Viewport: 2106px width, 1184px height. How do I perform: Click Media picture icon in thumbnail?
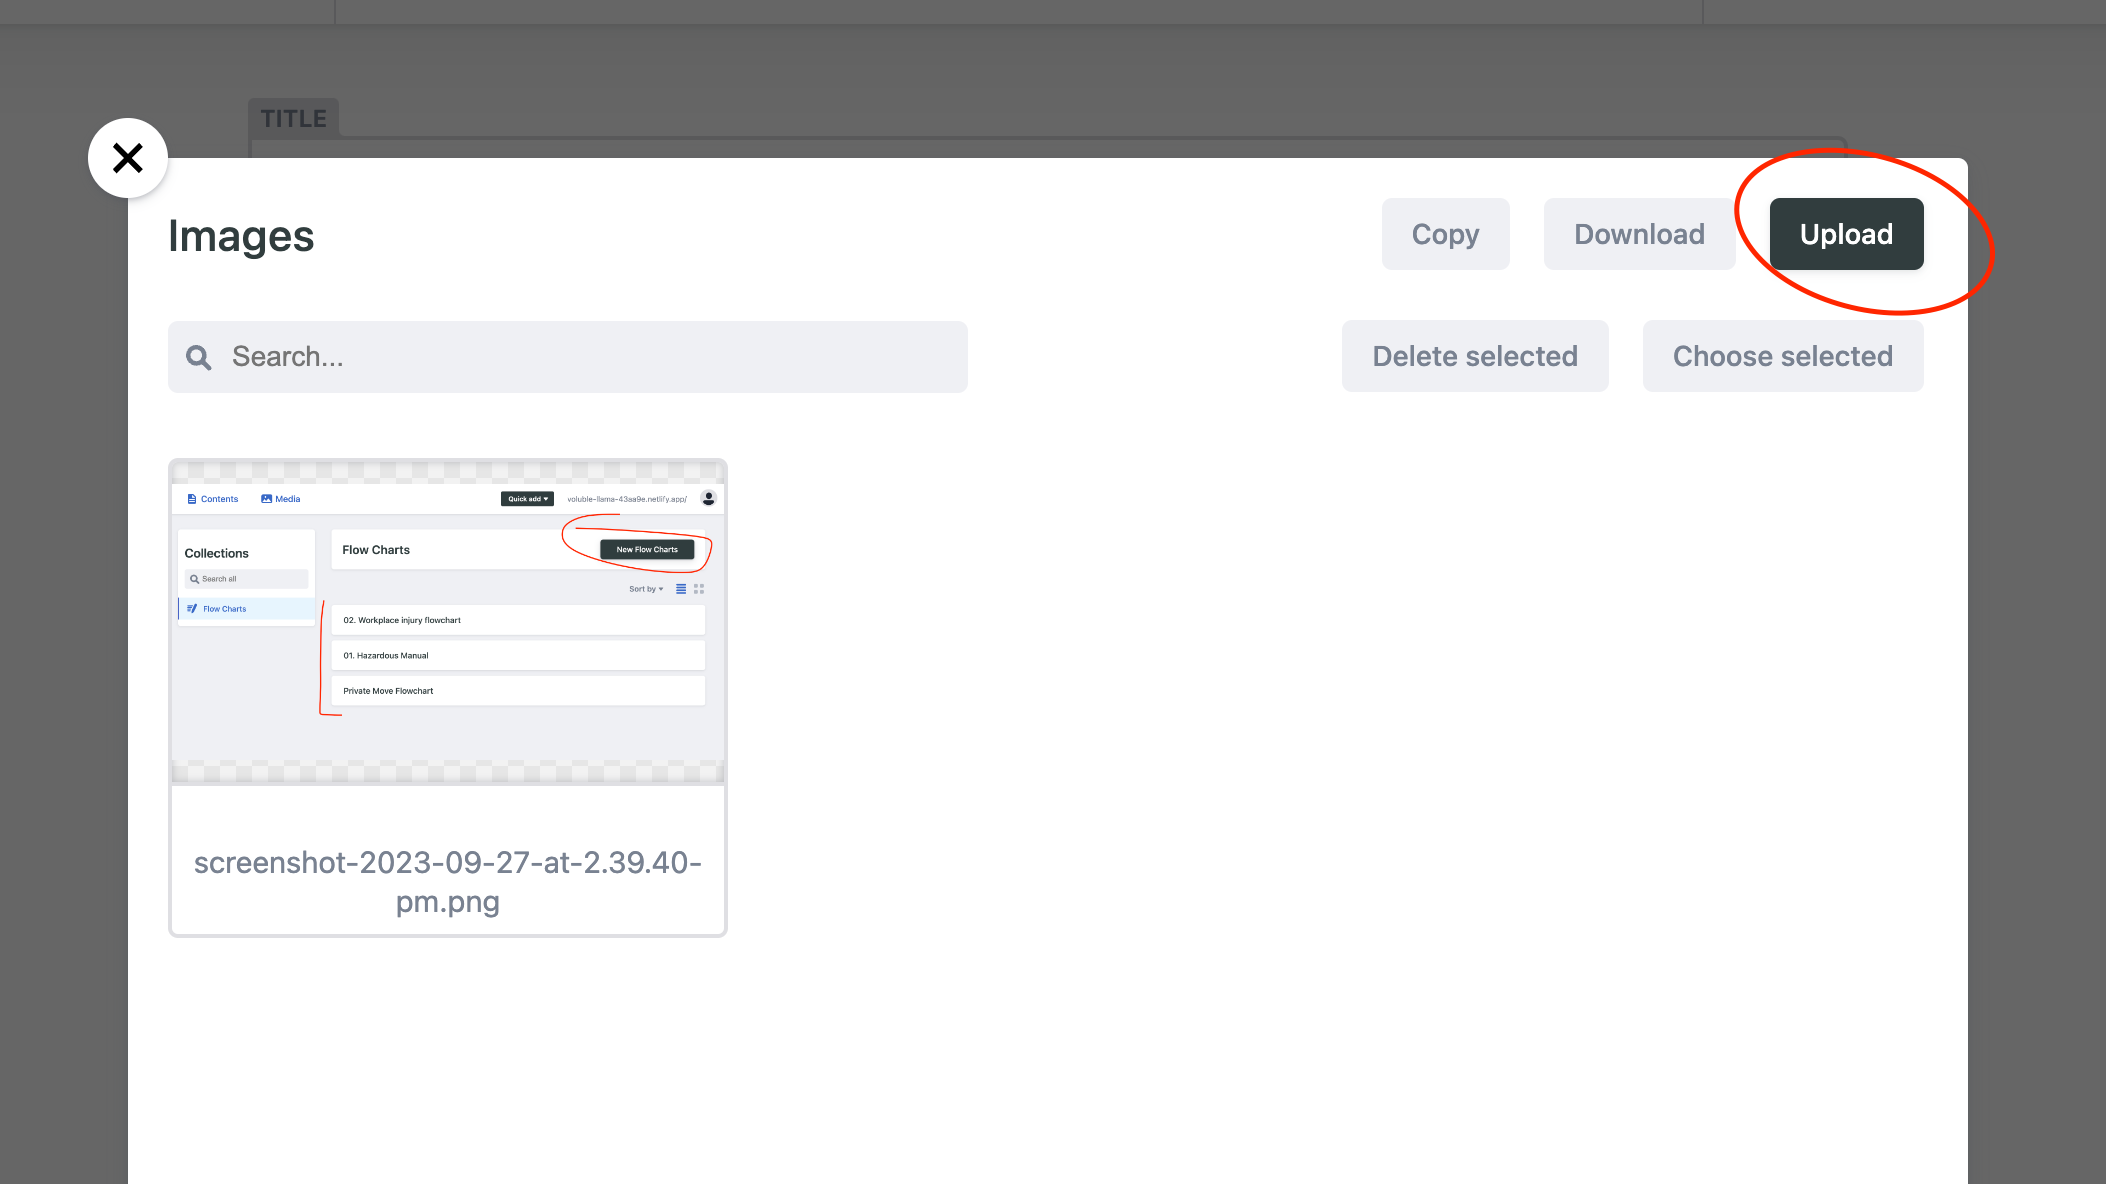coord(266,499)
